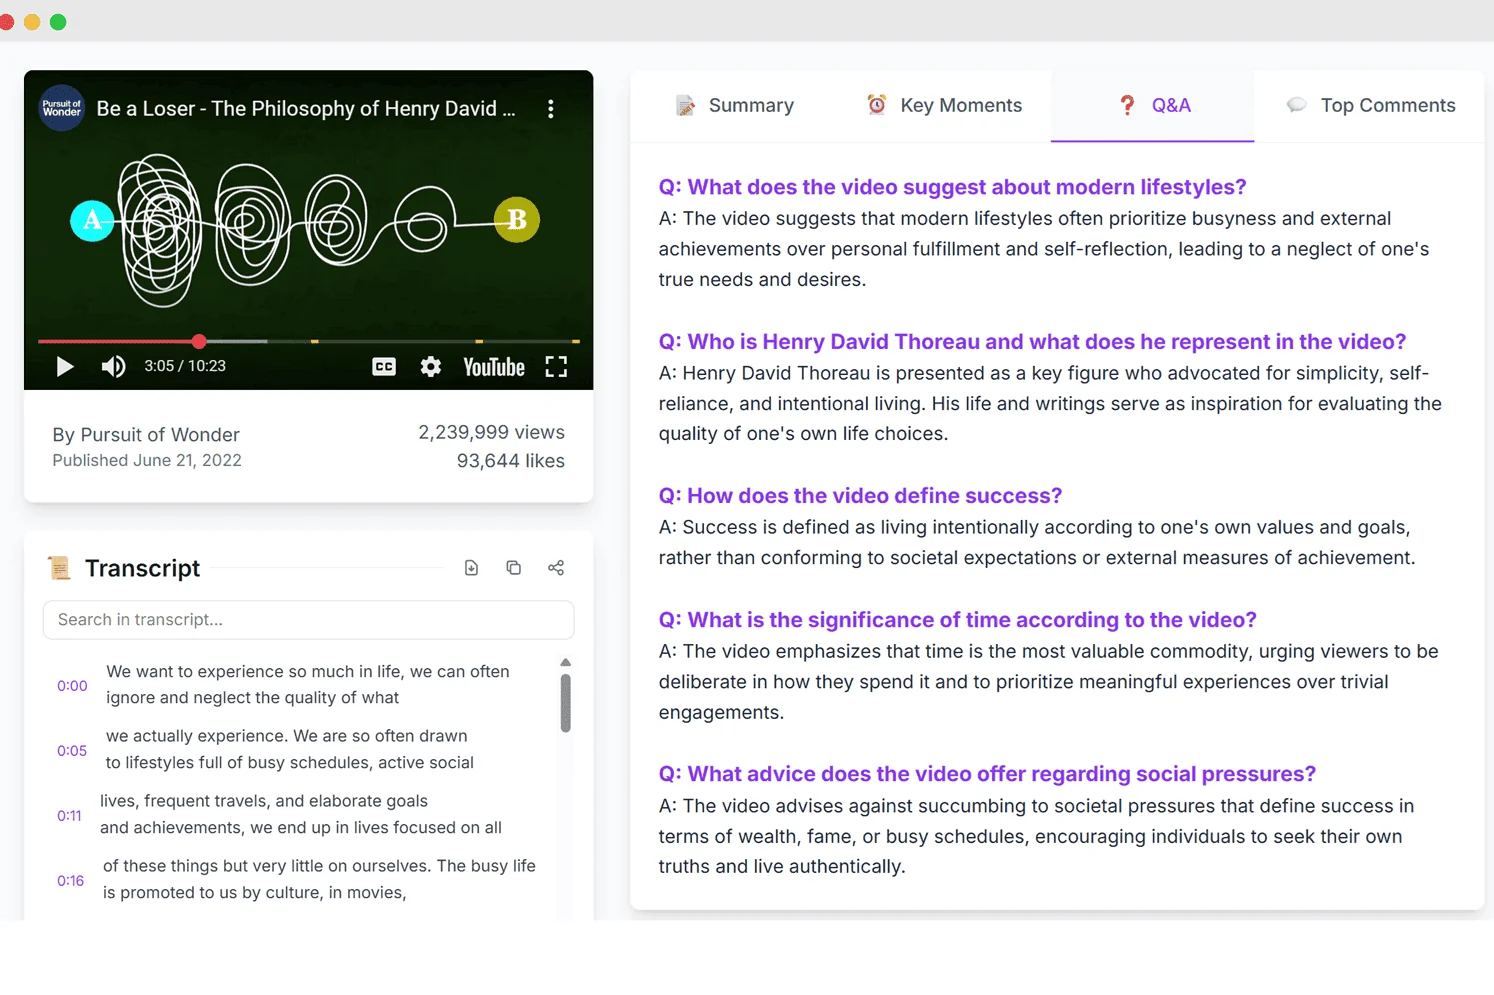Open the video on YouTube via logo

(494, 367)
